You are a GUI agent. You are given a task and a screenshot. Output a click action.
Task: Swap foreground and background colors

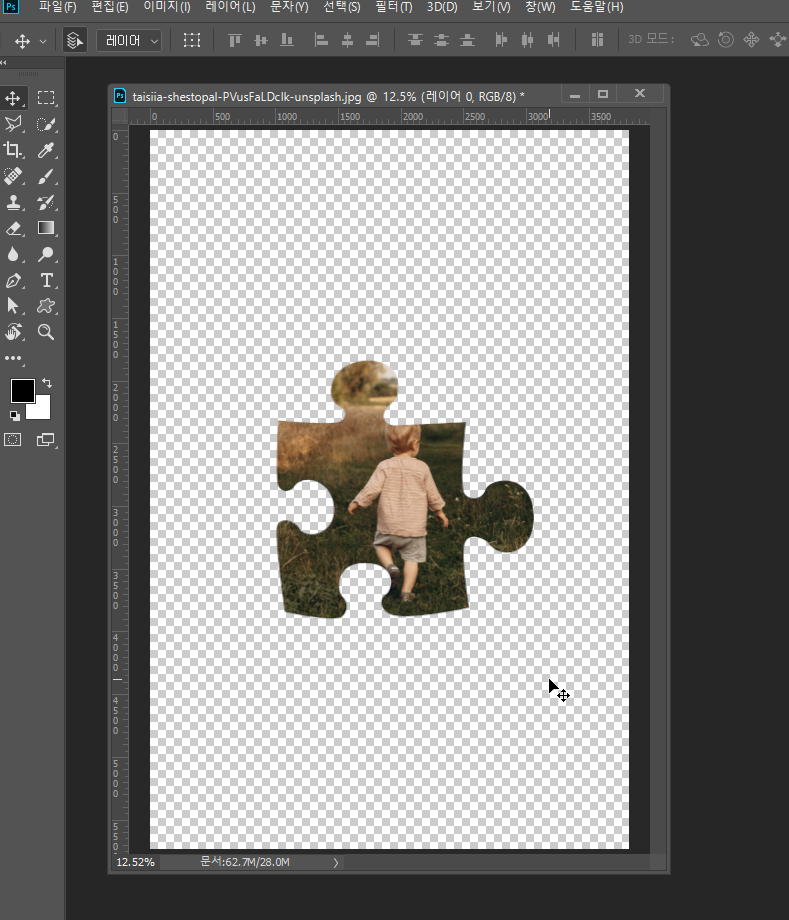pos(47,383)
